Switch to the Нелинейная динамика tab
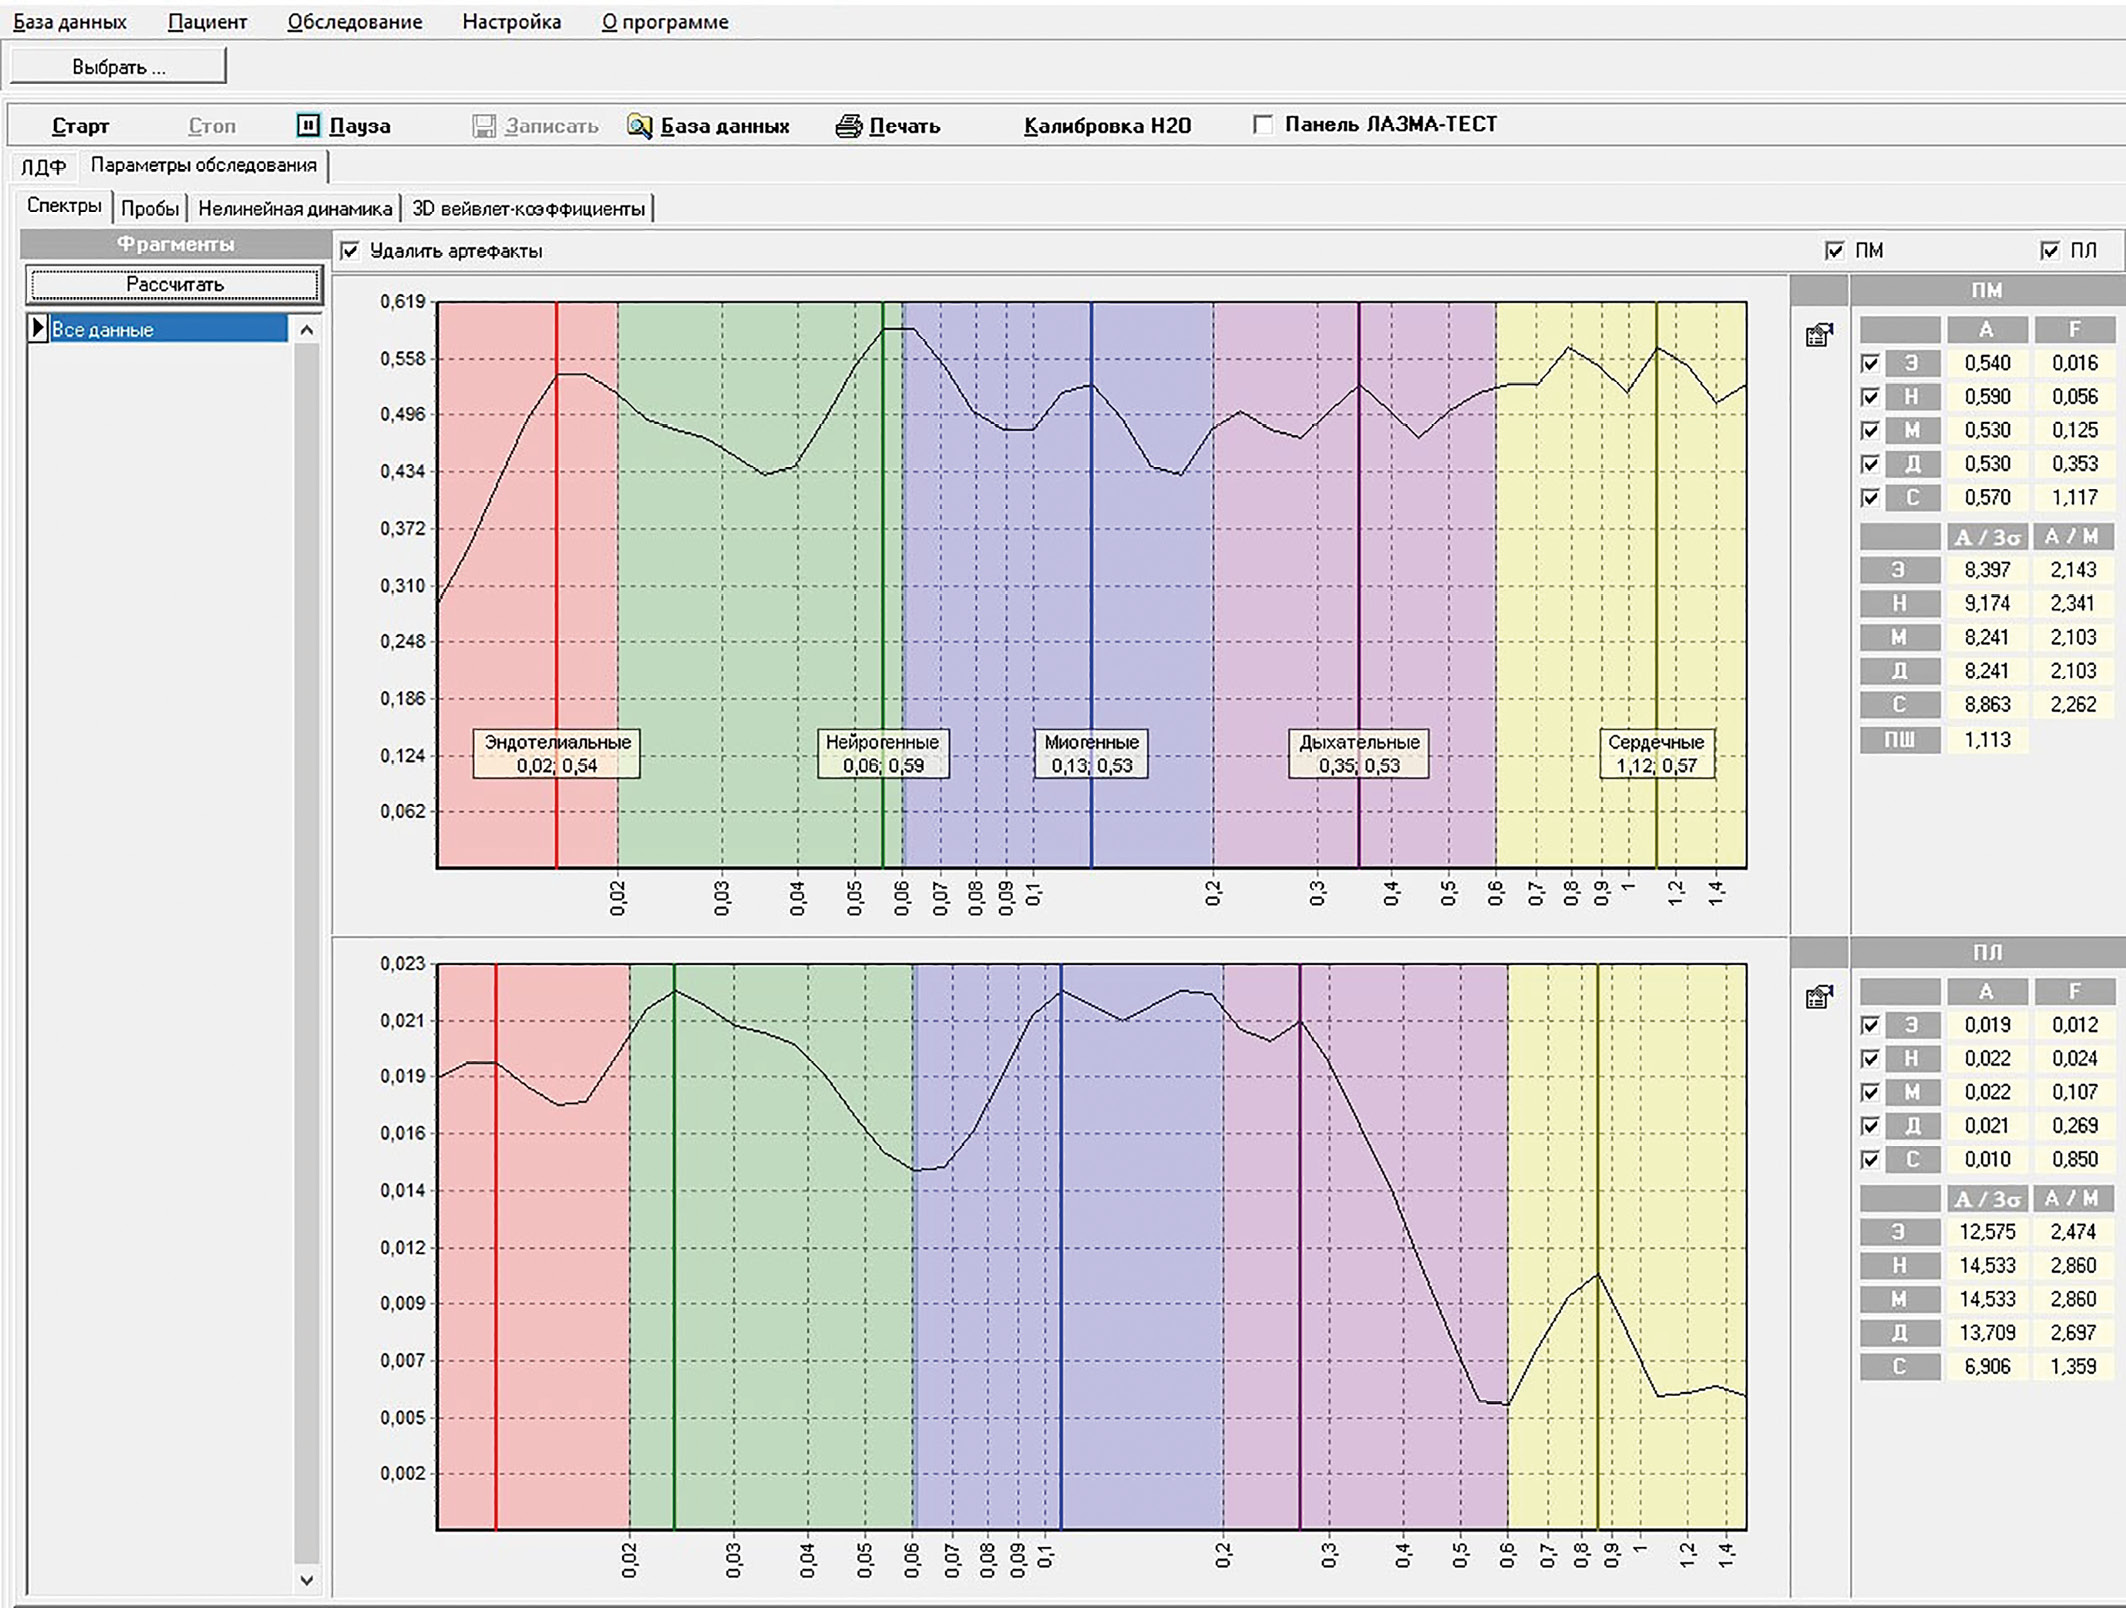Image resolution: width=2126 pixels, height=1608 pixels. (294, 208)
